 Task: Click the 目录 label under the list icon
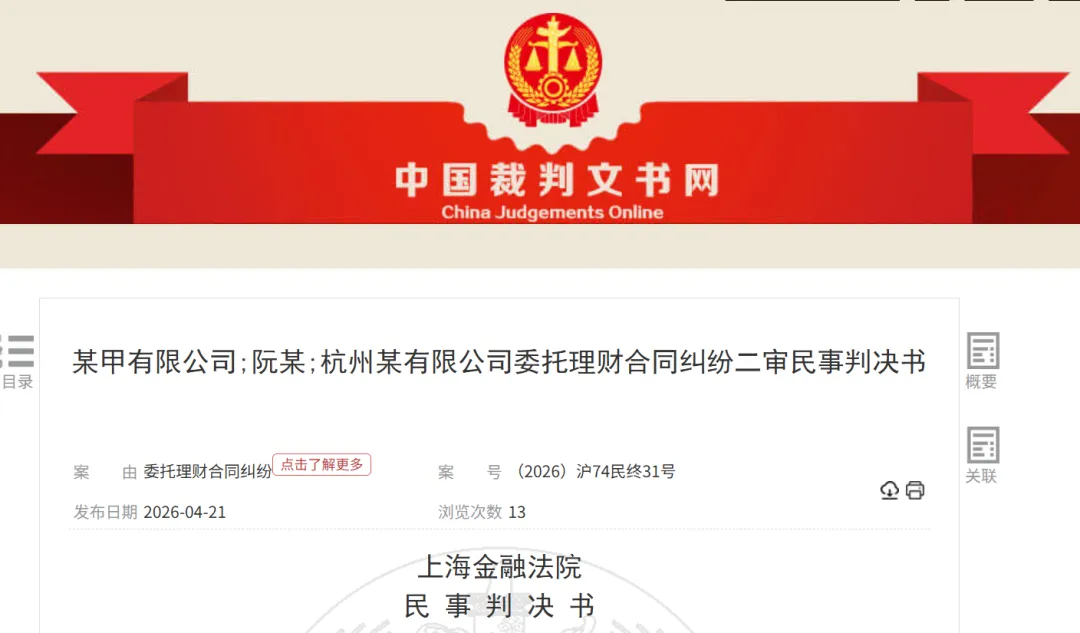[x=18, y=382]
